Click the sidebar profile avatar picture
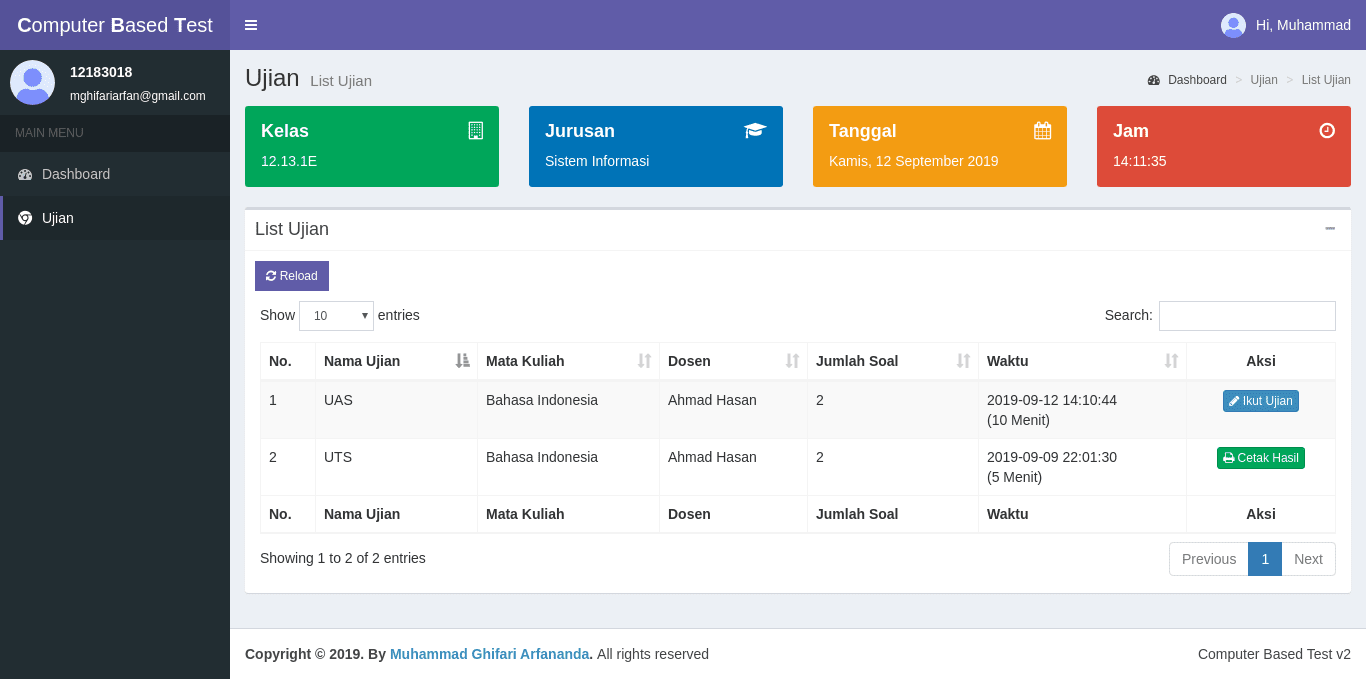The image size is (1366, 679). pos(32,82)
